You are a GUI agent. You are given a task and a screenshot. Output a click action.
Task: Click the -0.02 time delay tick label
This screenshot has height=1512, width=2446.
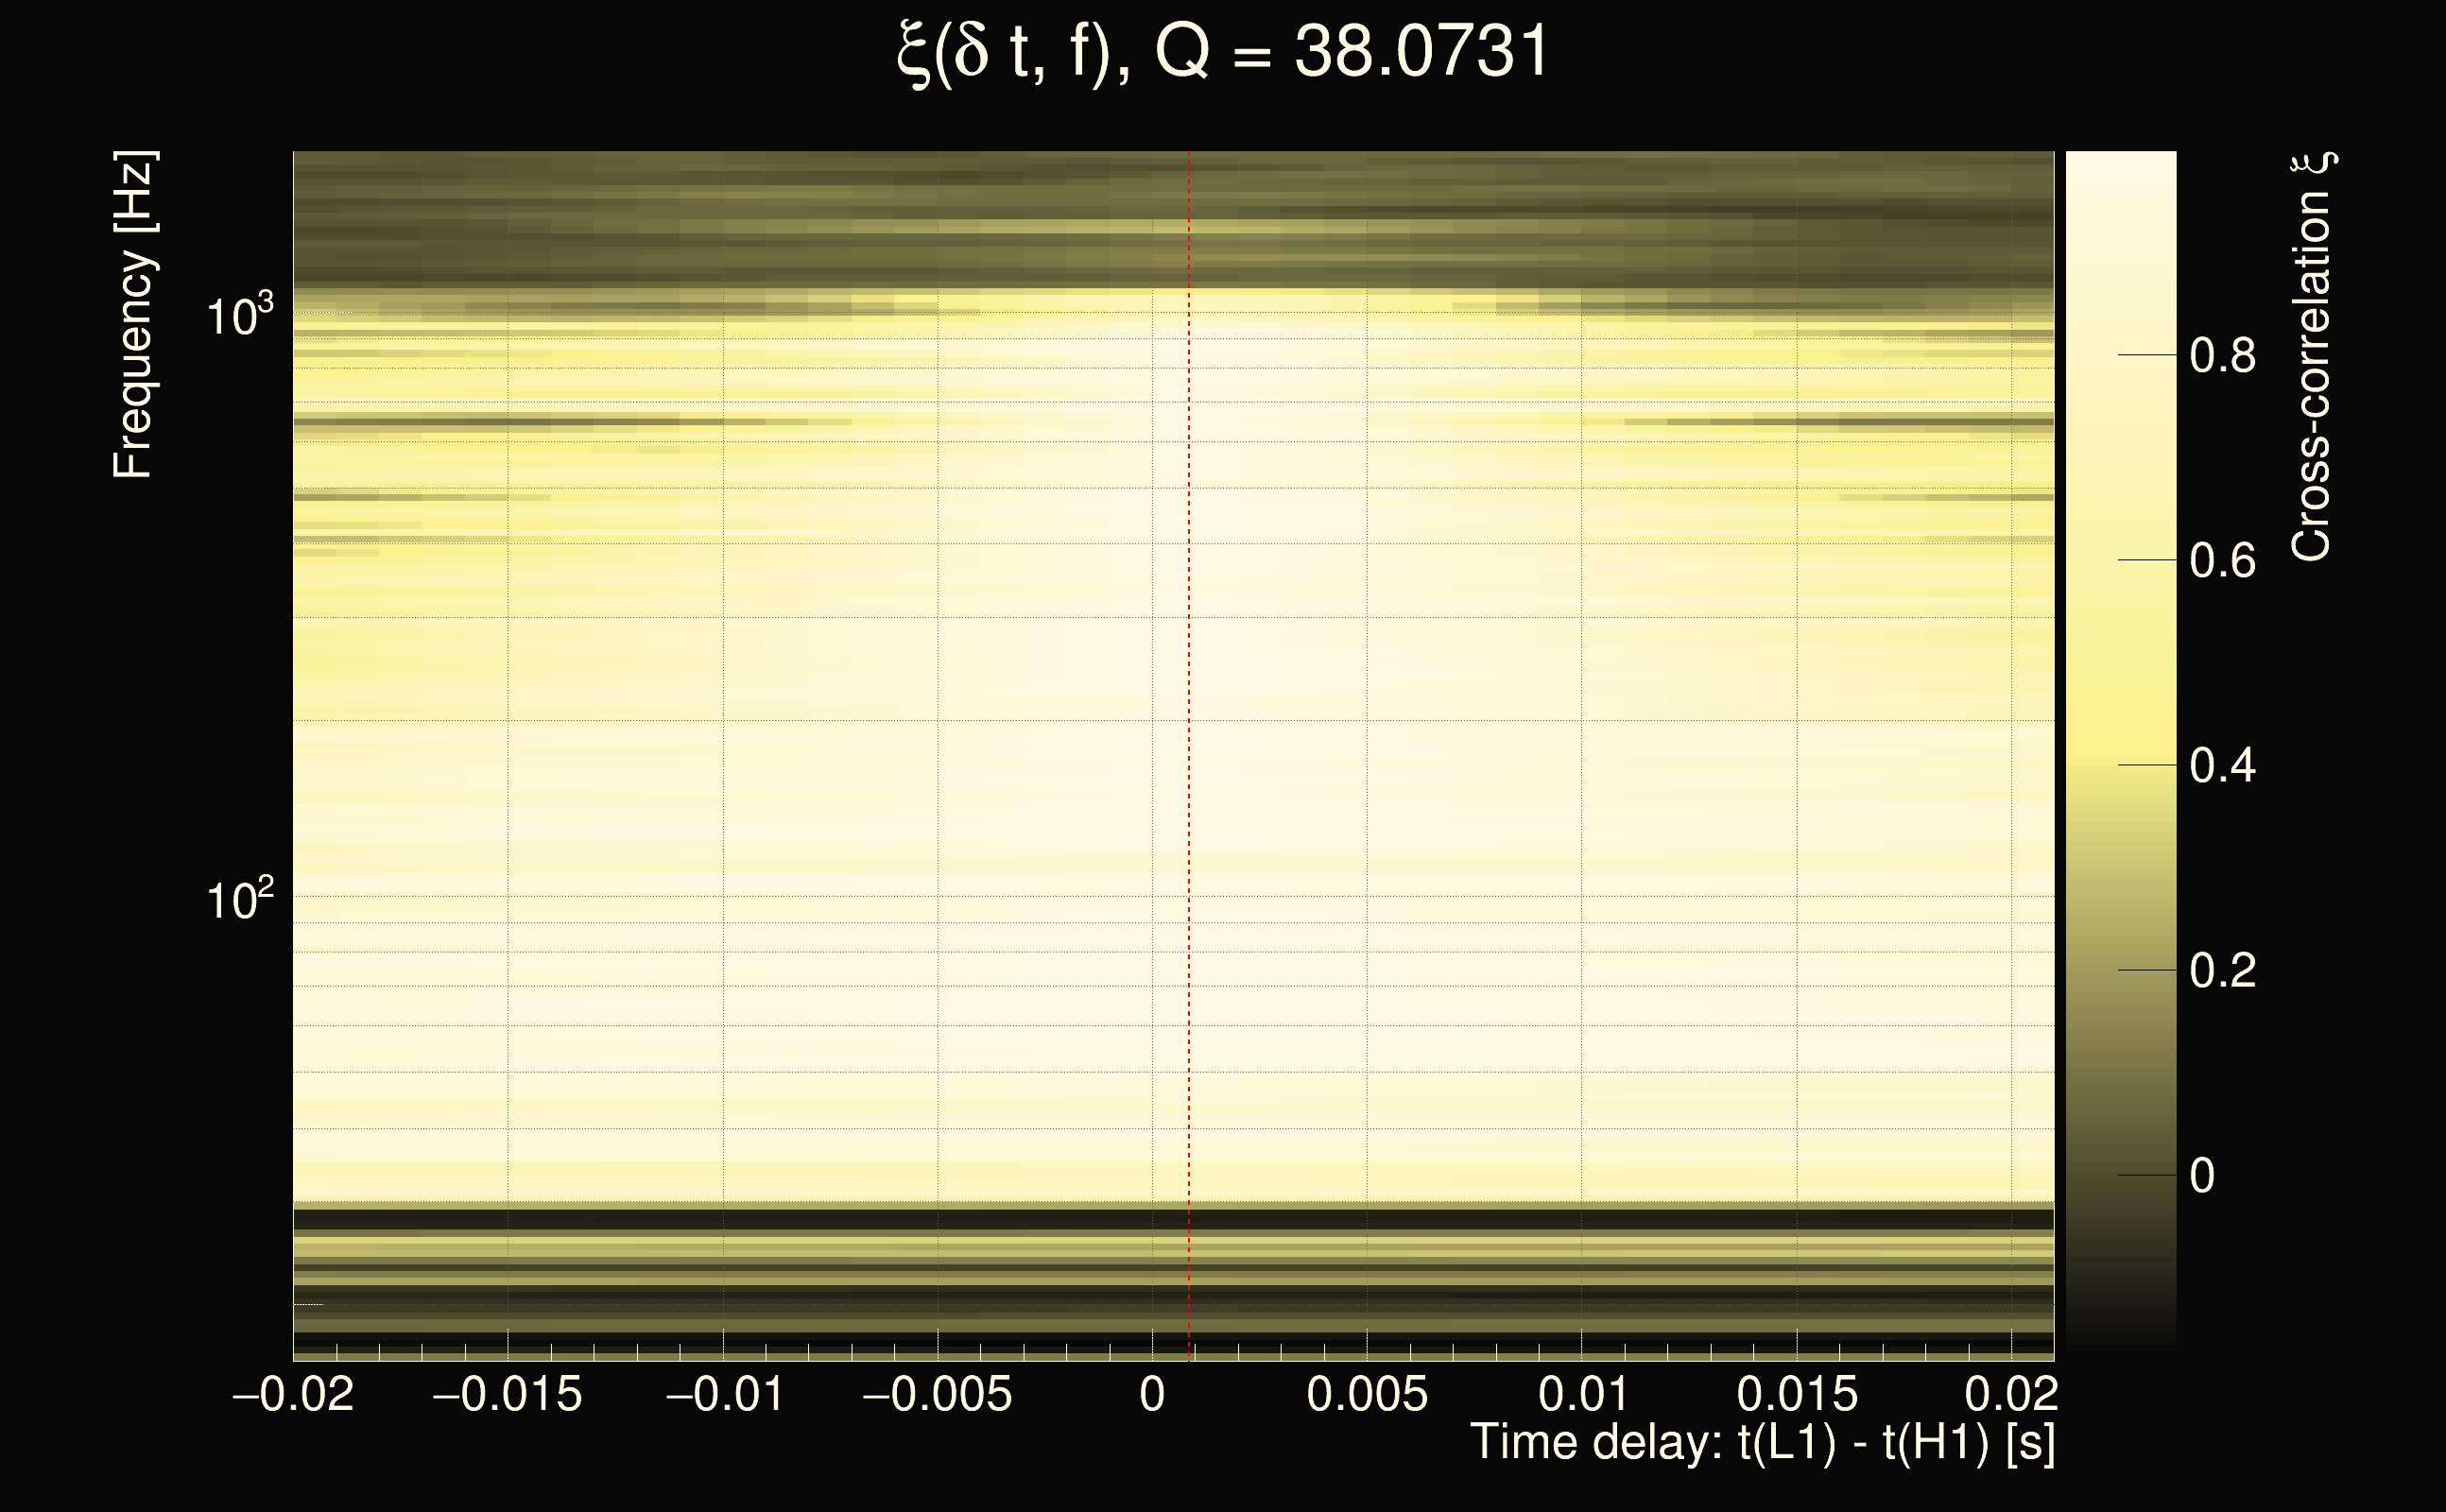(293, 1394)
